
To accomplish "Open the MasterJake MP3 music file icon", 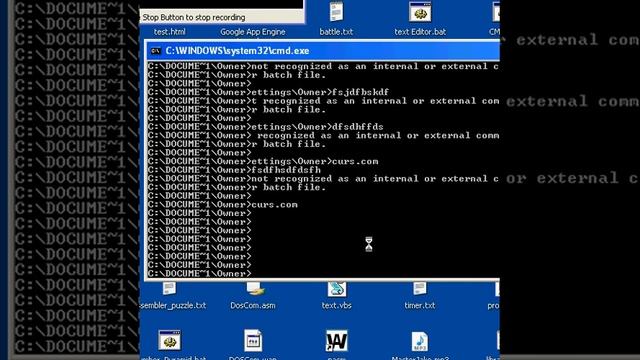I will pyautogui.click(x=420, y=341).
